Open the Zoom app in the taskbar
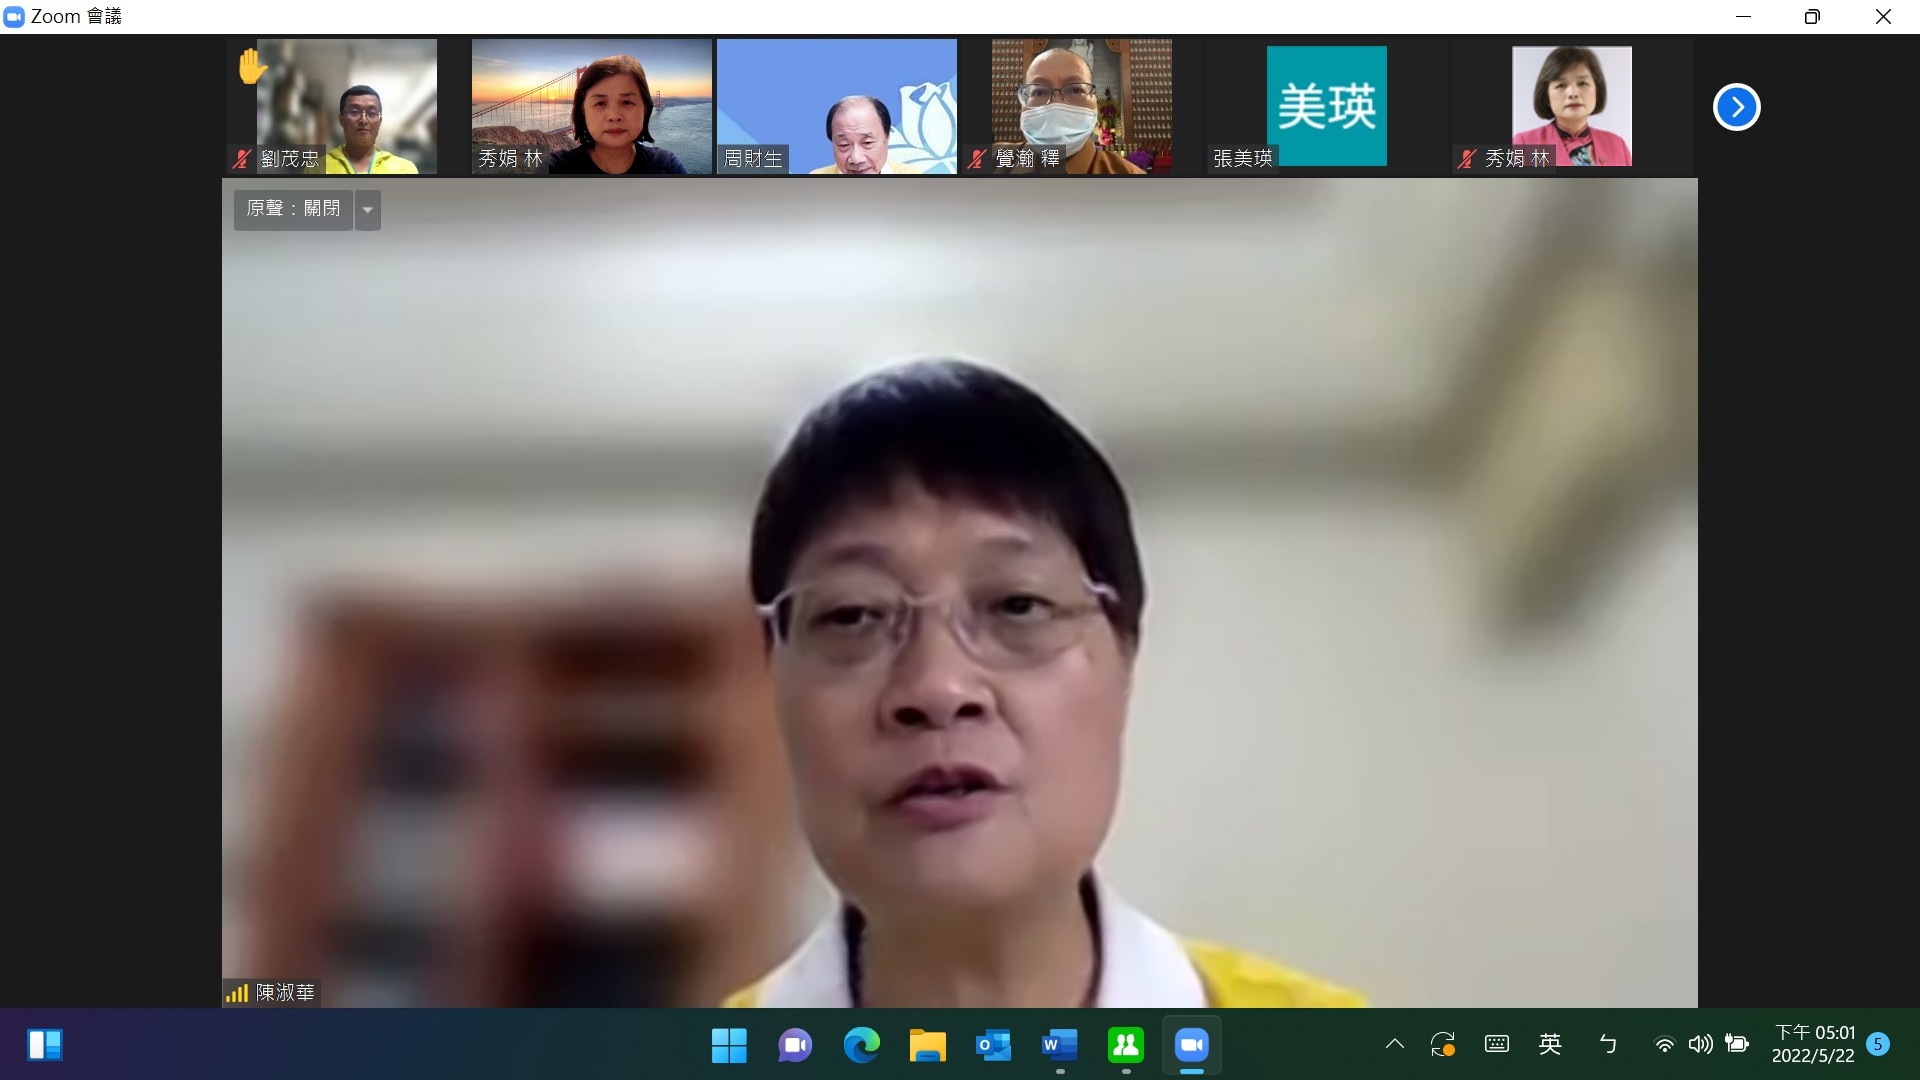Image resolution: width=1920 pixels, height=1080 pixels. pos(1191,1045)
